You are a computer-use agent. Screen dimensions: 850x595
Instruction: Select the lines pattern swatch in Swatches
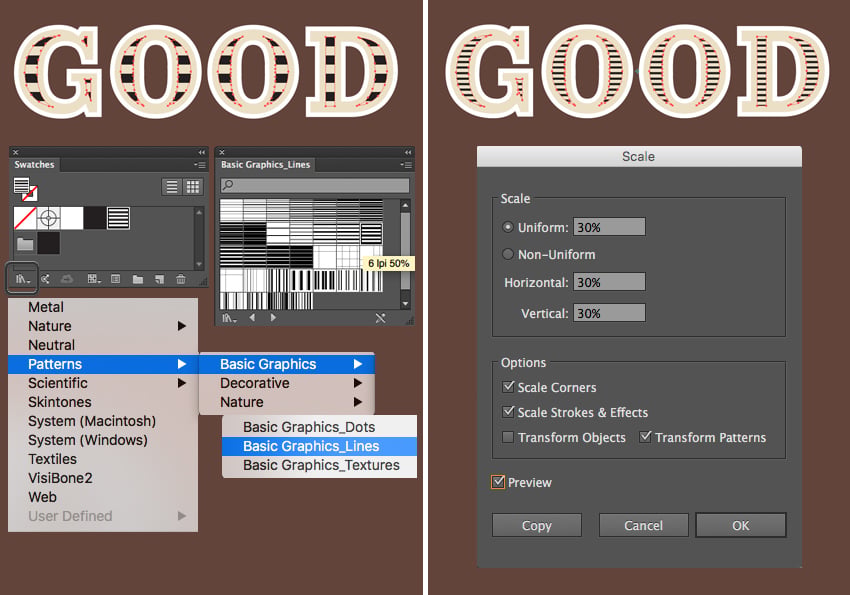pos(118,218)
